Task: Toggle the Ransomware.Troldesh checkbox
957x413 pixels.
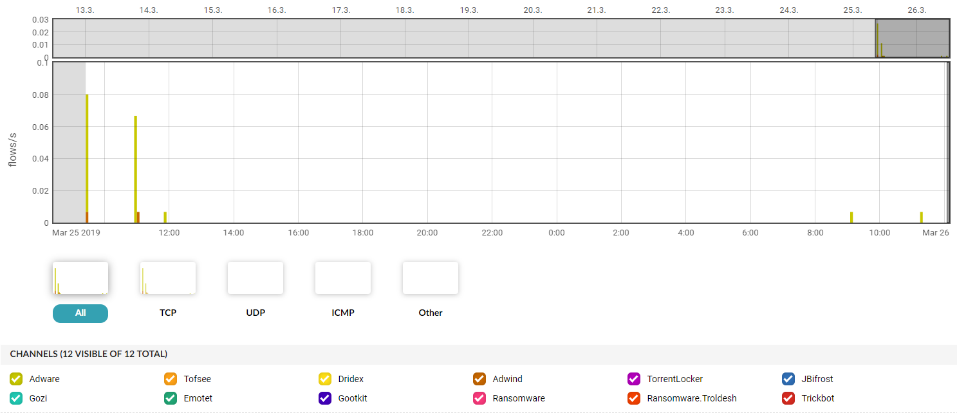Action: (x=634, y=398)
